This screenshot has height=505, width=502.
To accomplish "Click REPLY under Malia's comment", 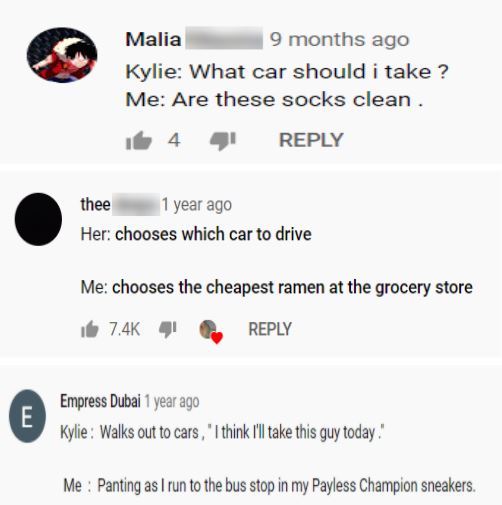I will coord(311,140).
